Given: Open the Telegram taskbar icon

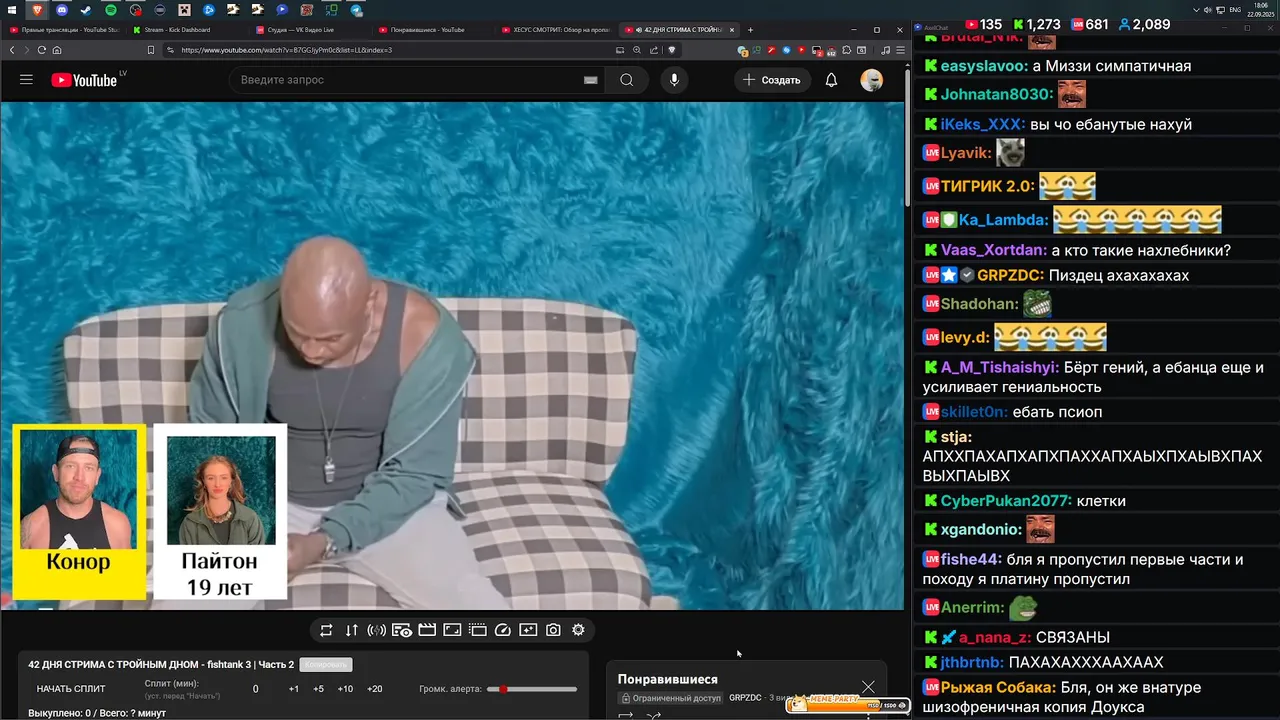Looking at the screenshot, I should pos(356,9).
